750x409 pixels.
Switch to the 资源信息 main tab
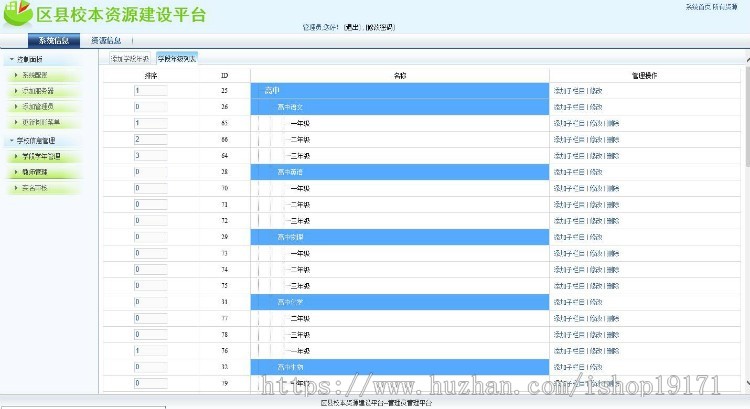(x=106, y=41)
